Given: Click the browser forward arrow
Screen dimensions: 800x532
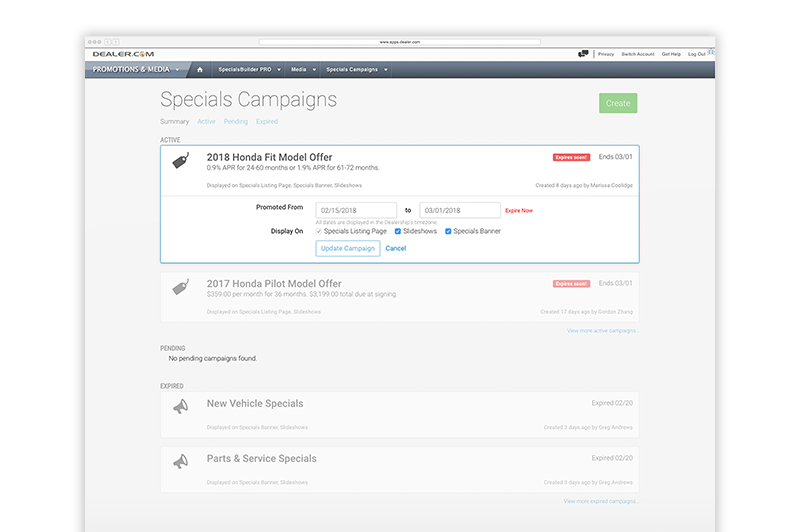Looking at the screenshot, I should pos(116,42).
